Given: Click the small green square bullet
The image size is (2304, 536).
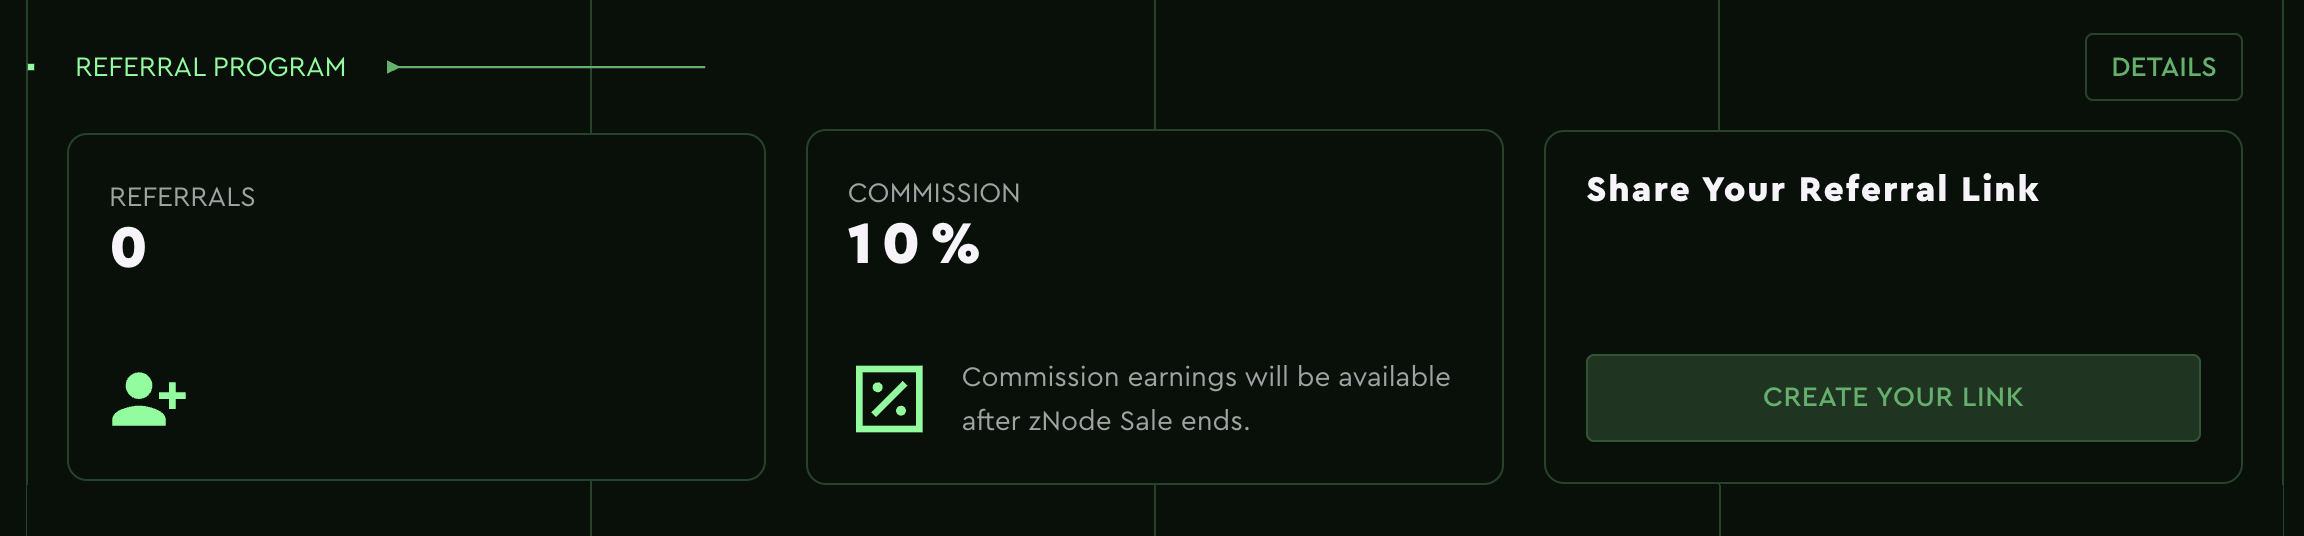Looking at the screenshot, I should 32,67.
